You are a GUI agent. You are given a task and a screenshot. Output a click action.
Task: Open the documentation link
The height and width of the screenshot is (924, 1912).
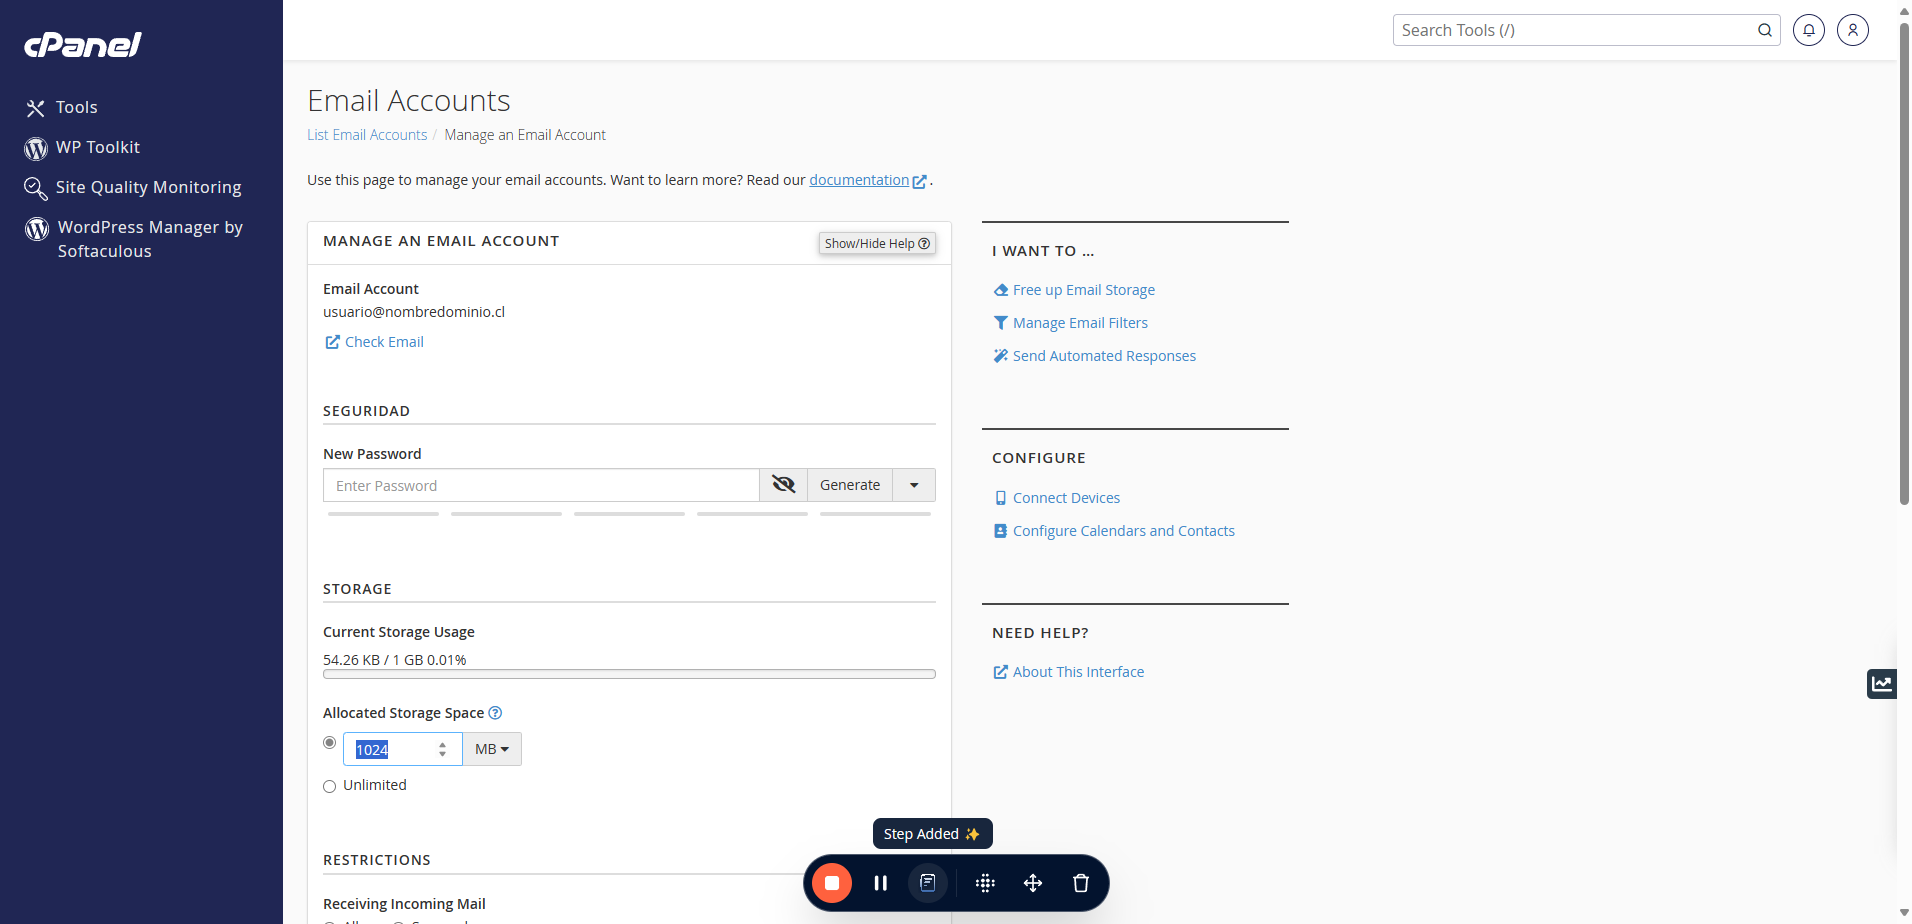tap(859, 180)
